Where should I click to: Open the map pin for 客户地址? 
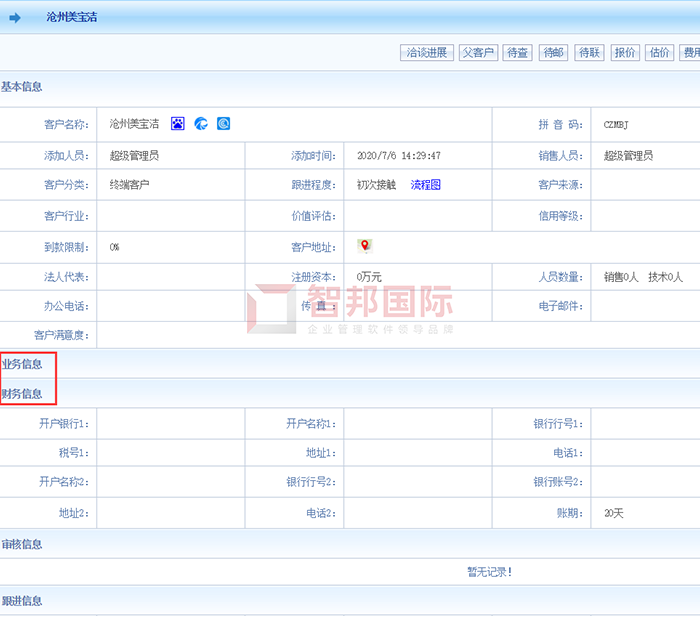tap(365, 246)
